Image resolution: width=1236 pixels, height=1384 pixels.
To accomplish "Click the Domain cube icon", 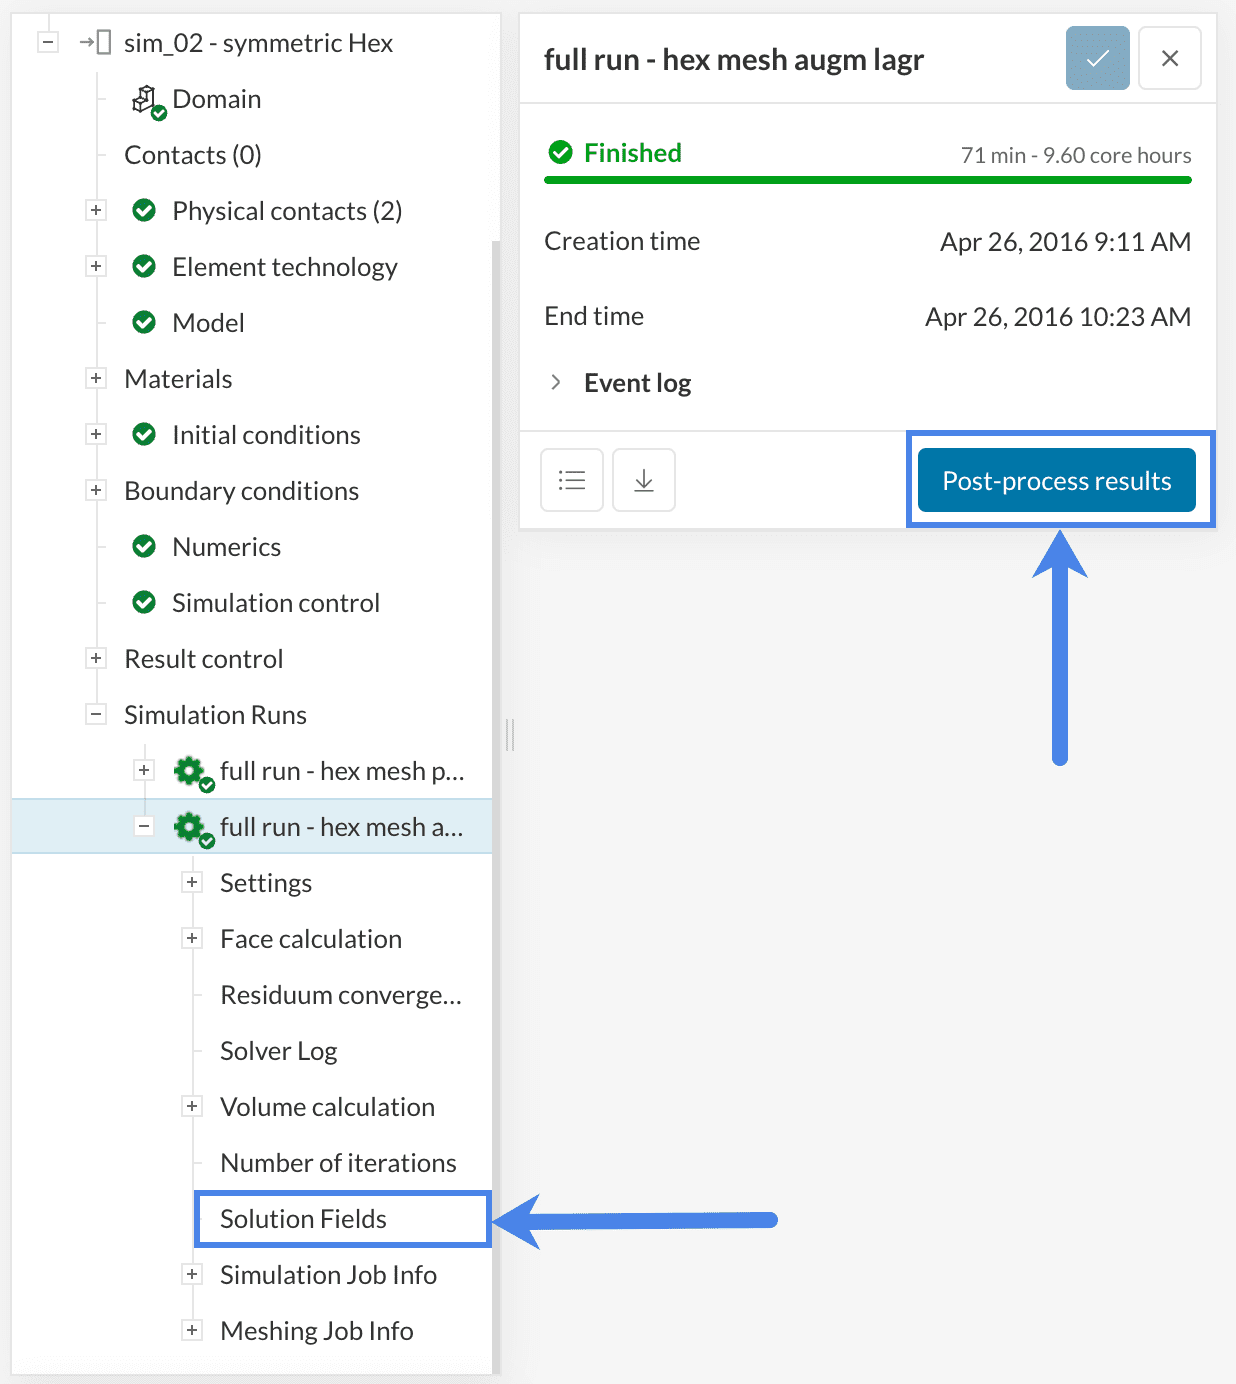I will pyautogui.click(x=146, y=99).
